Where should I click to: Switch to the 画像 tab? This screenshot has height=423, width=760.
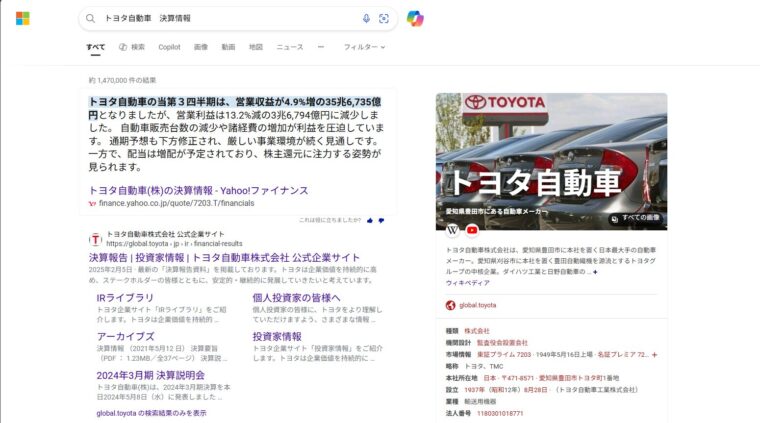coord(201,47)
